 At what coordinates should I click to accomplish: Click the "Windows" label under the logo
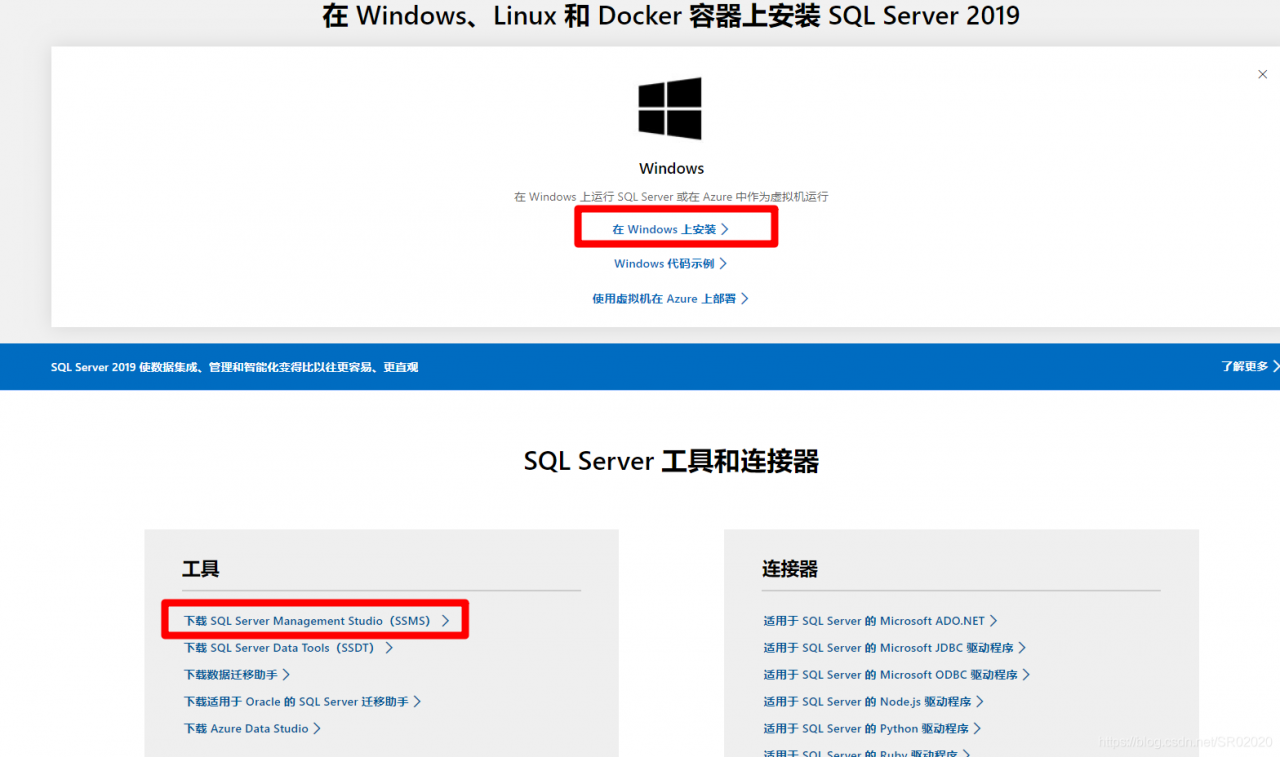(x=672, y=168)
